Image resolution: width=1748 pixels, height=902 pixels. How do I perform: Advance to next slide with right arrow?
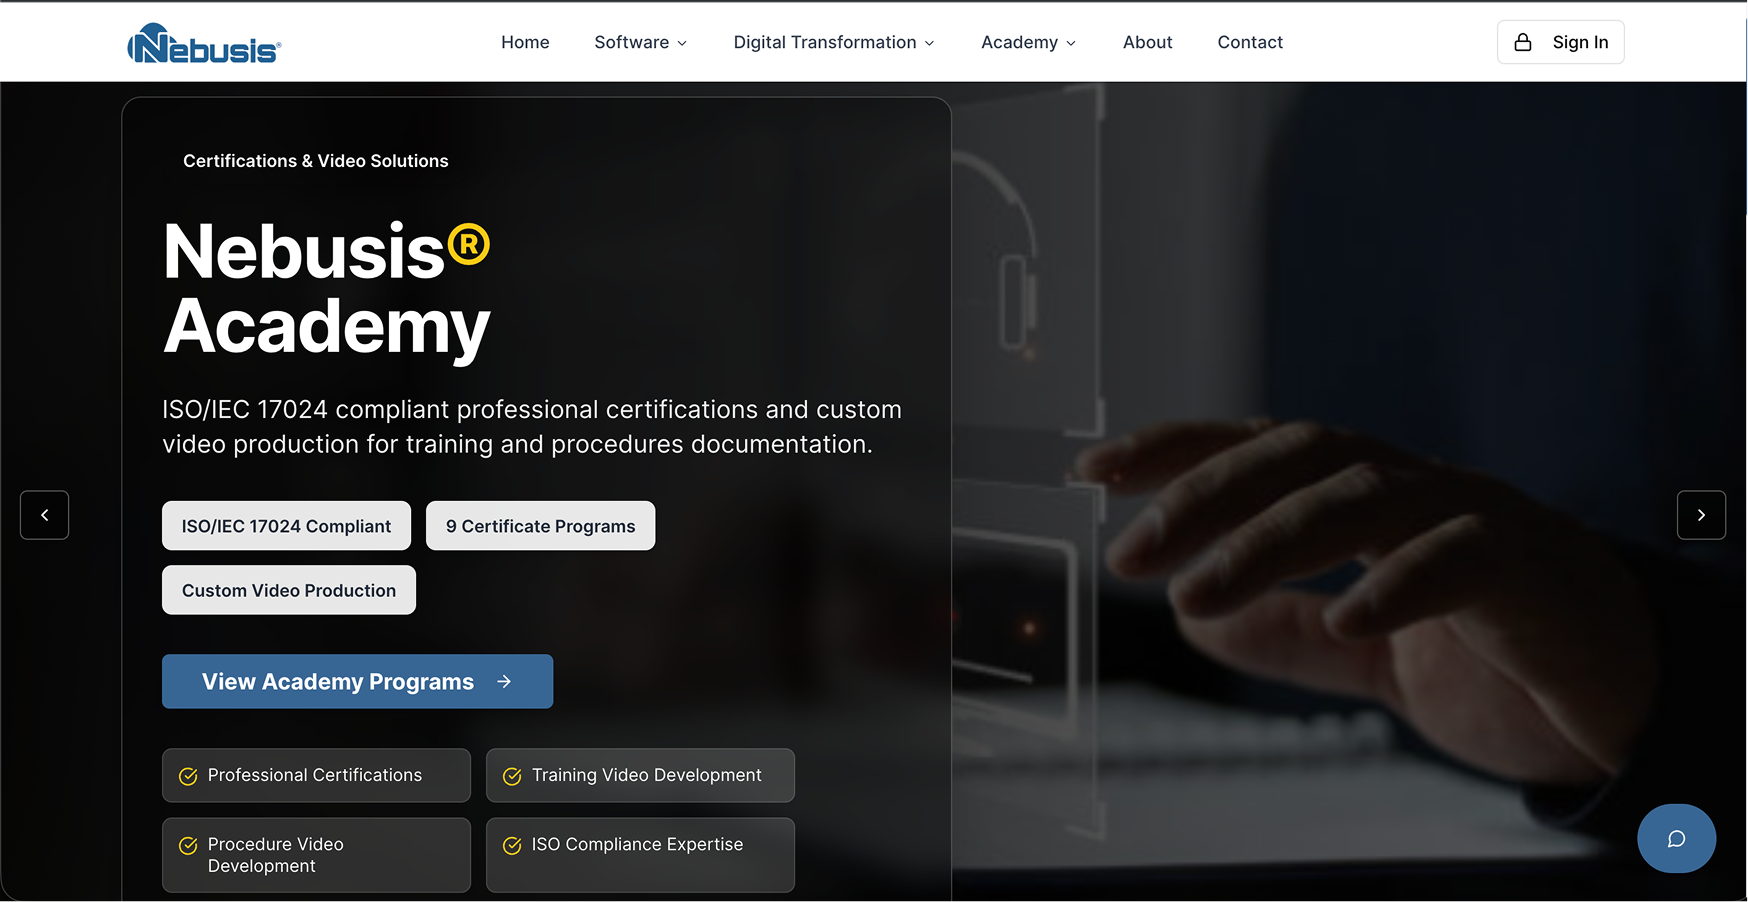tap(1701, 515)
